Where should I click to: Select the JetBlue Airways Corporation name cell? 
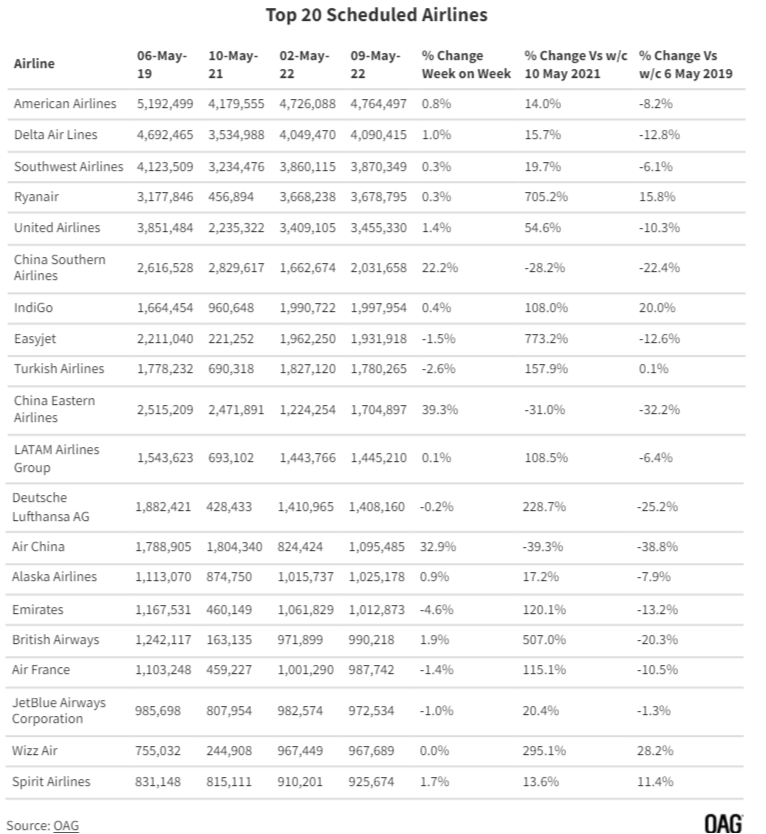(x=59, y=711)
